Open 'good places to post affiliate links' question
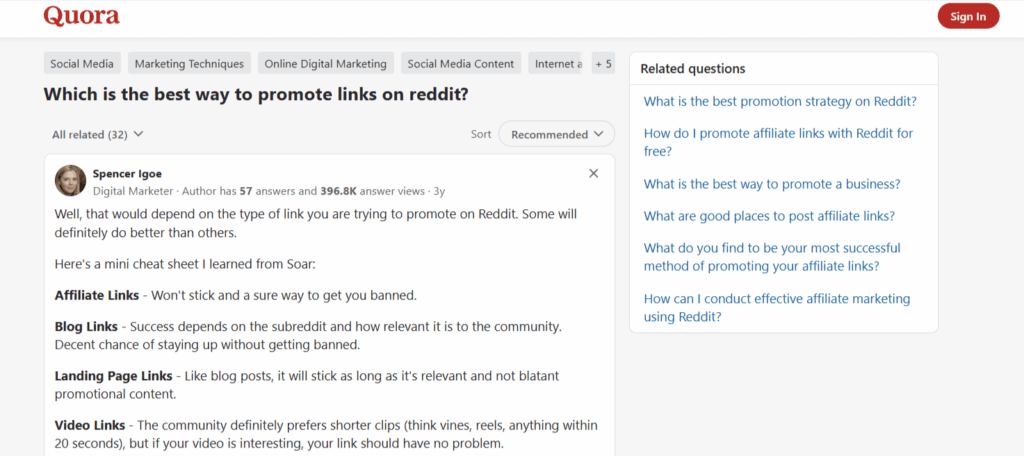This screenshot has width=1024, height=456. click(769, 216)
